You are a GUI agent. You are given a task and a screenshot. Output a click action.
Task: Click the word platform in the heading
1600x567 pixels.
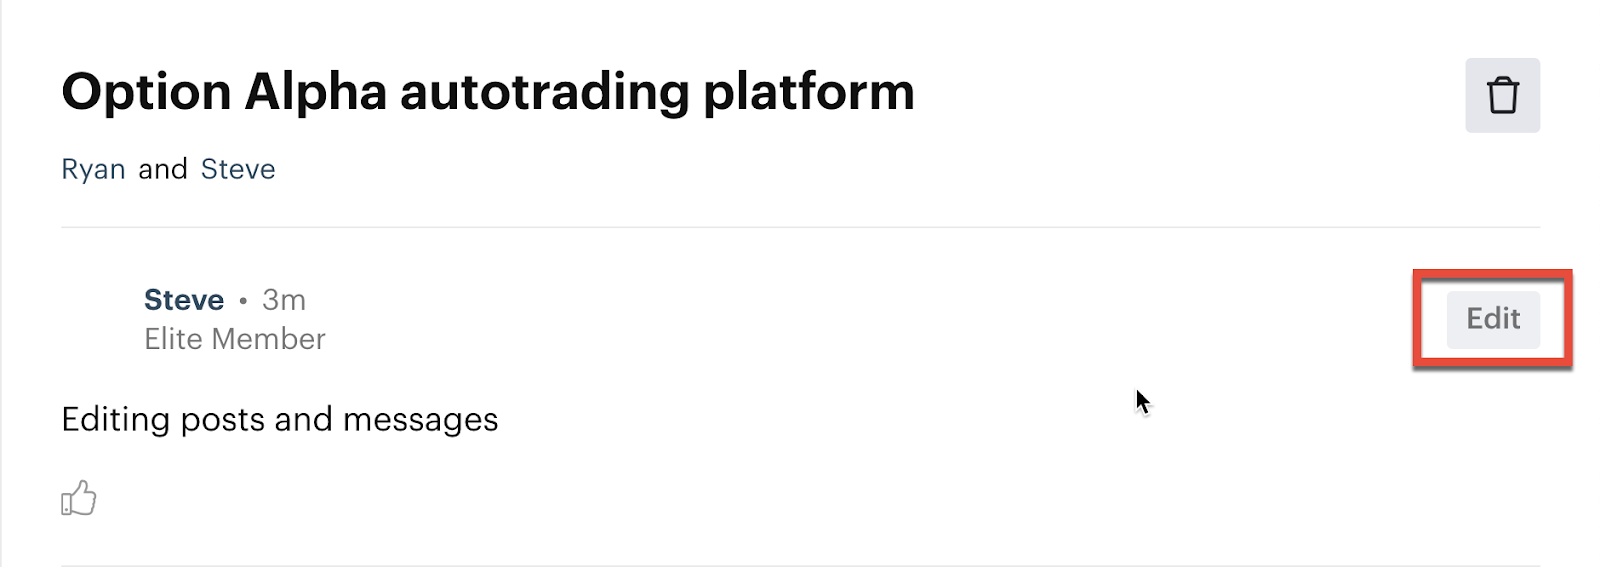point(809,94)
